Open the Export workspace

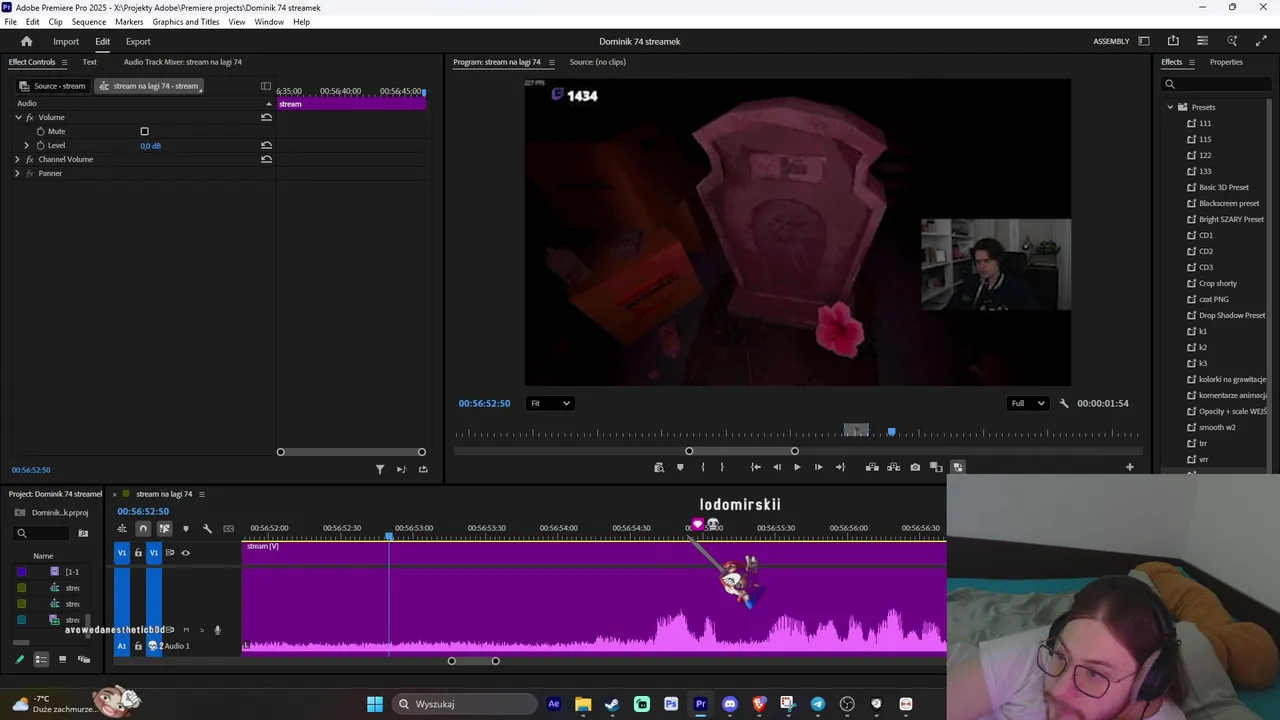coord(138,41)
